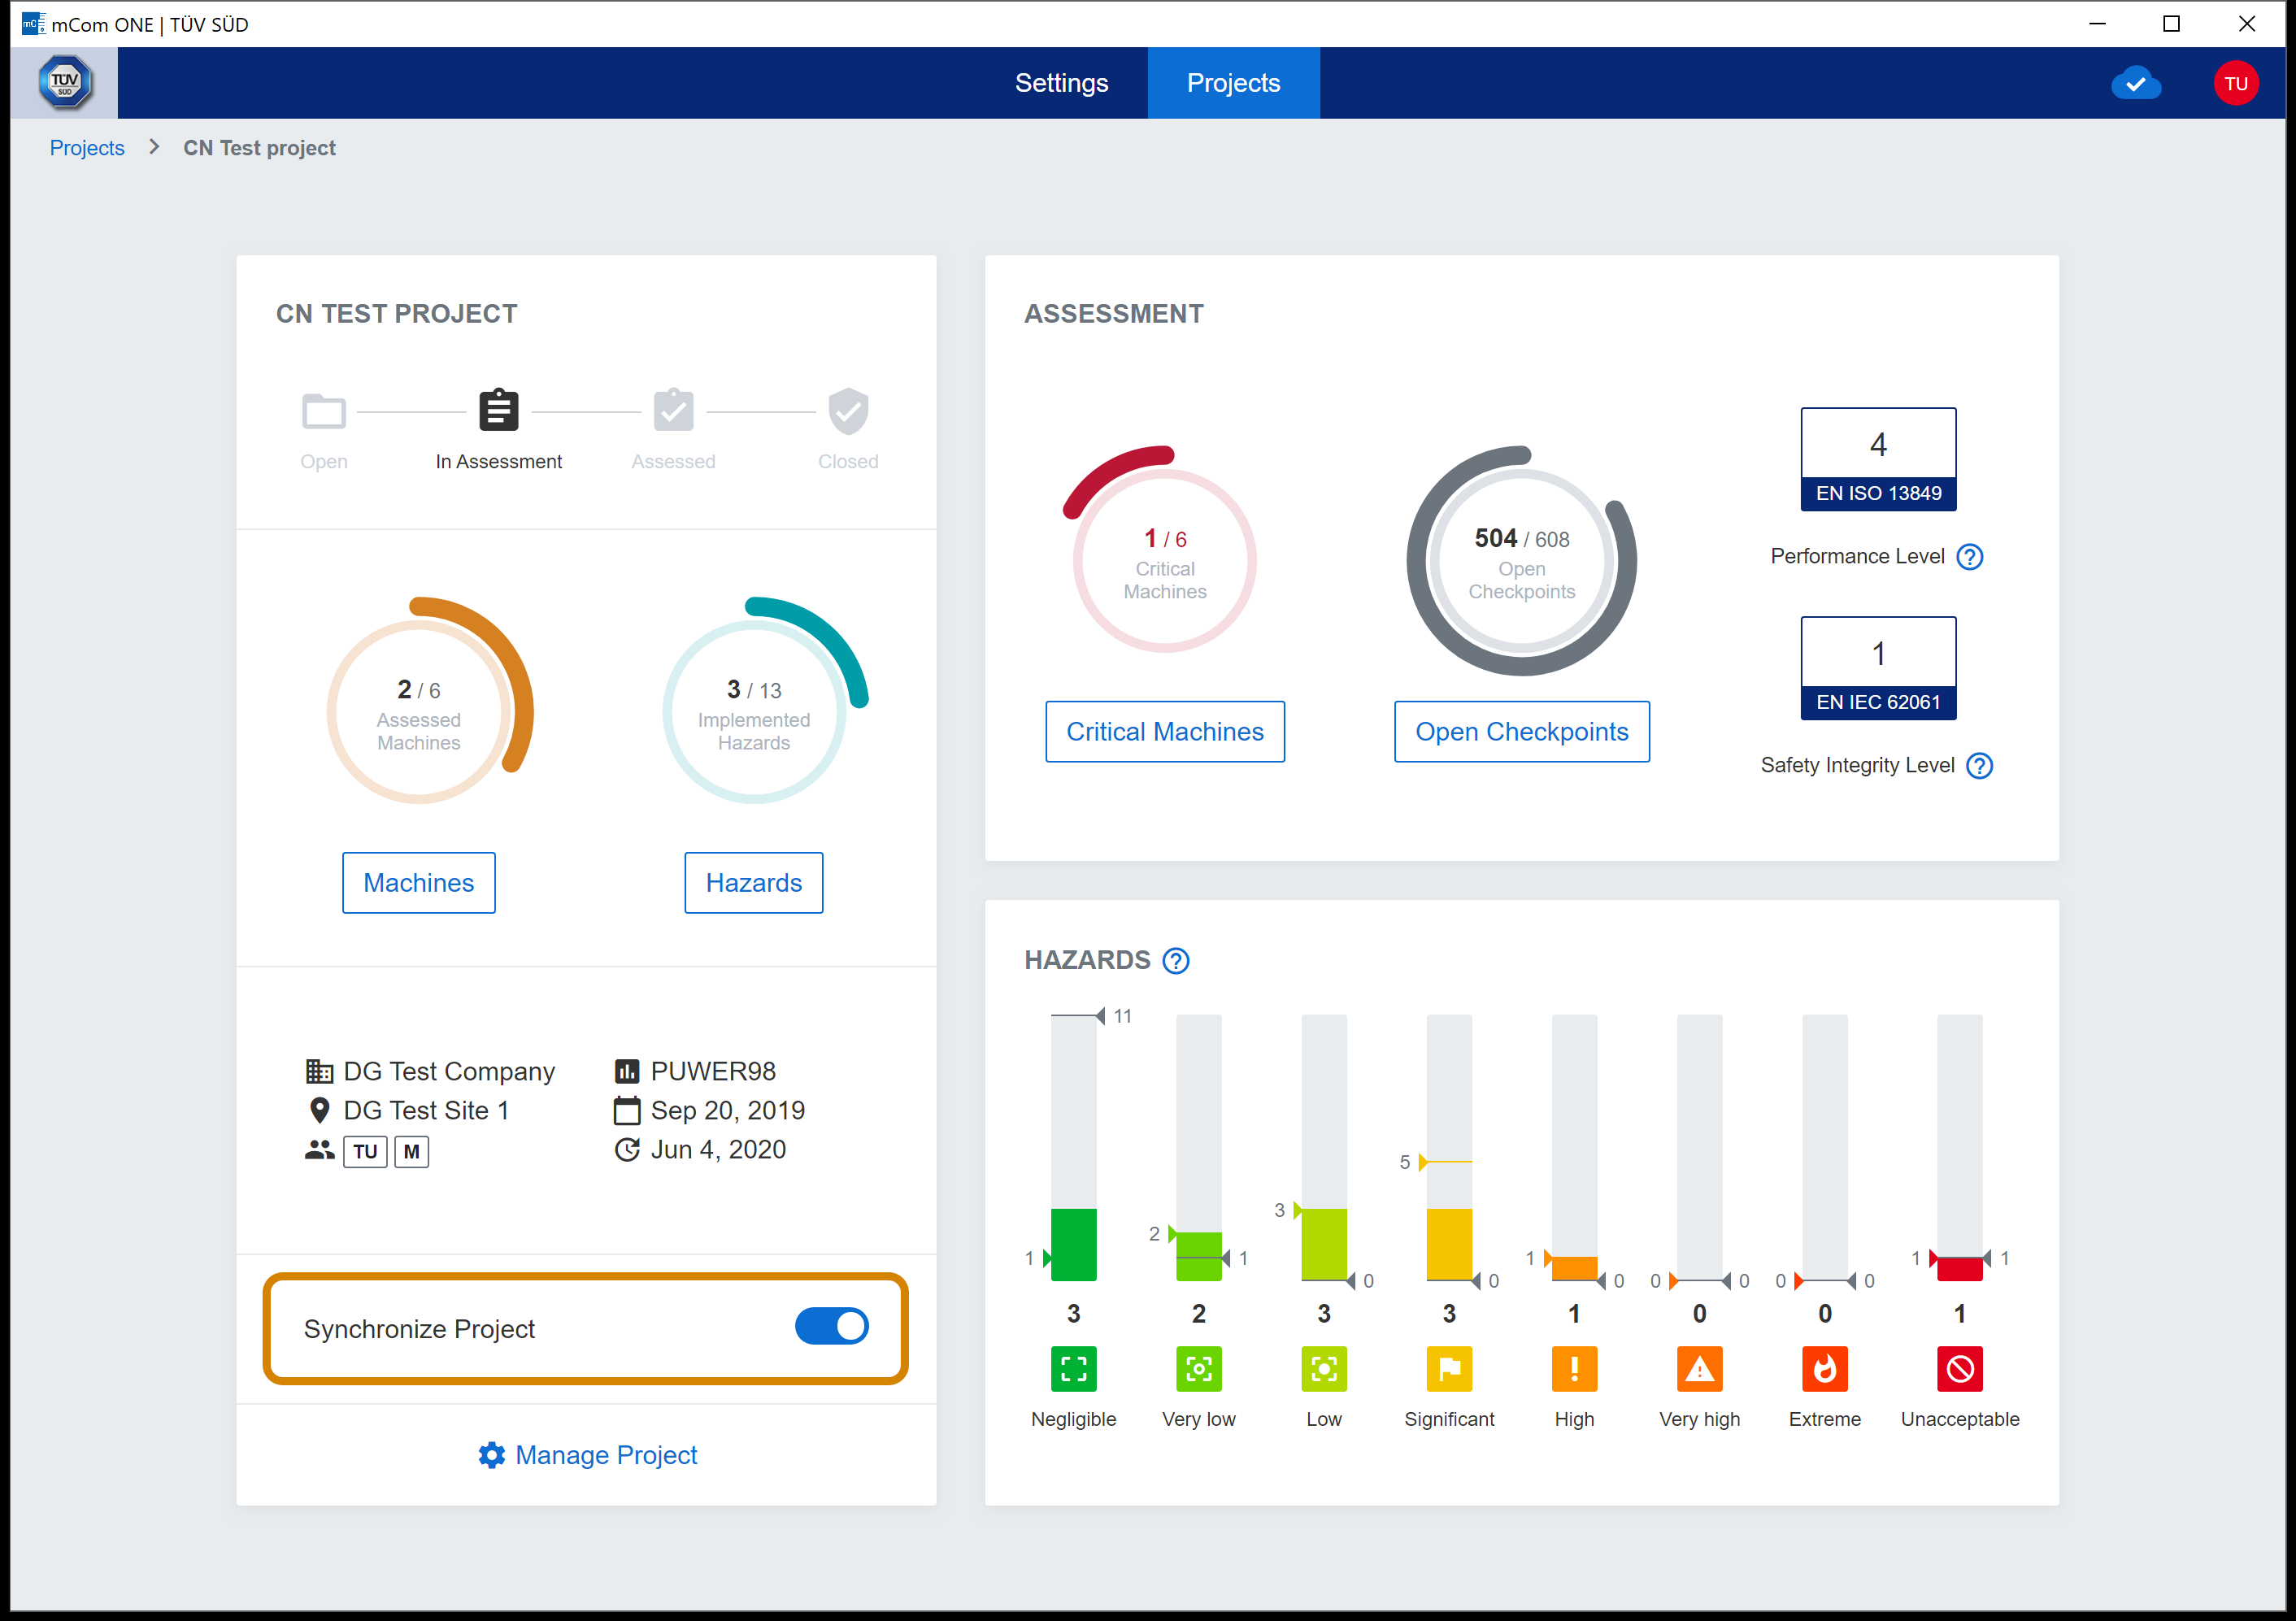Image resolution: width=2296 pixels, height=1621 pixels.
Task: Switch to the Settings tab
Action: 1061,83
